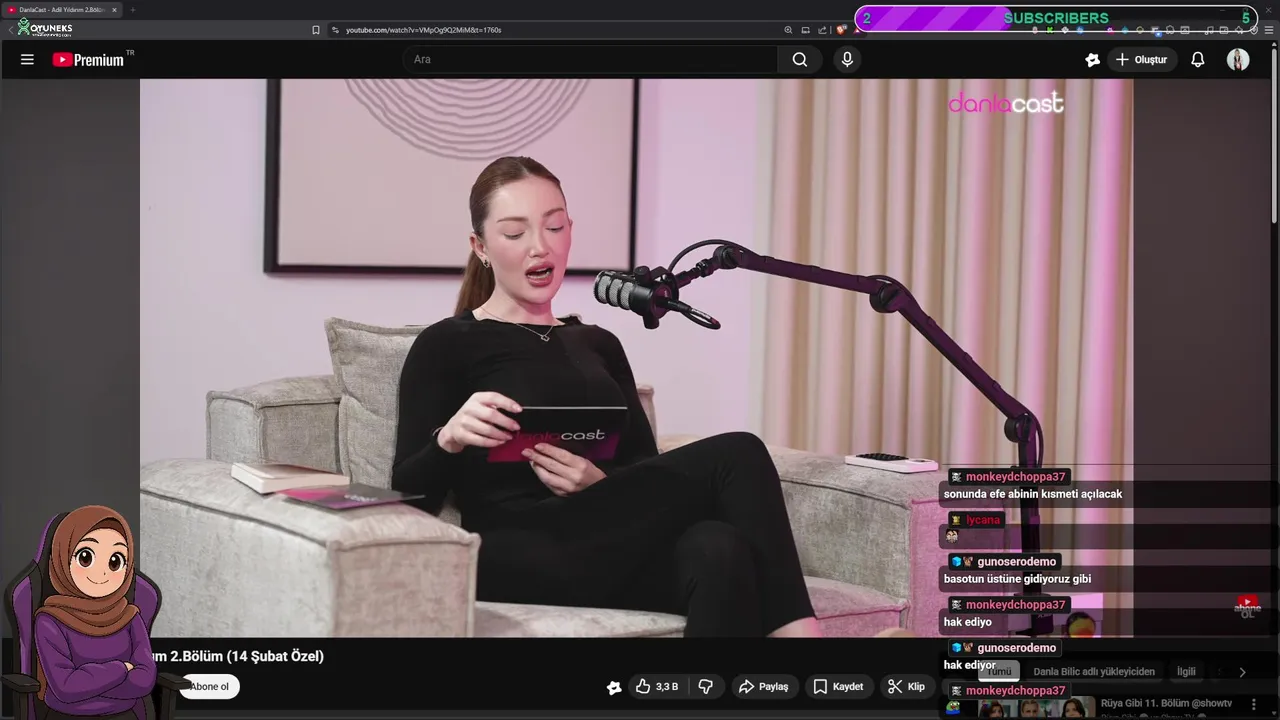Click the picture-in-picture icon in address bar
Screen dimensions: 1280x720
(806, 30)
